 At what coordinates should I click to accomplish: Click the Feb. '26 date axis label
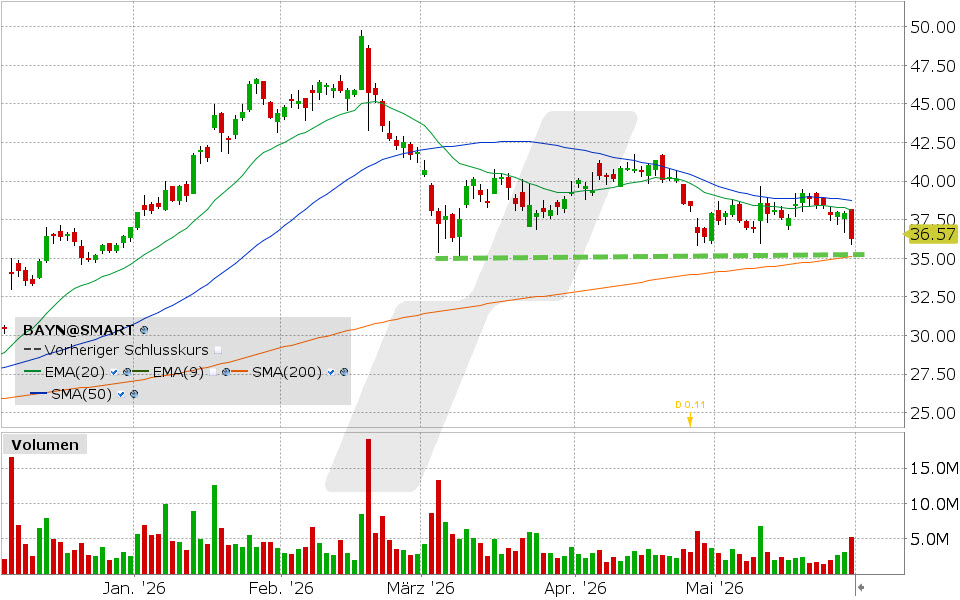click(x=281, y=588)
